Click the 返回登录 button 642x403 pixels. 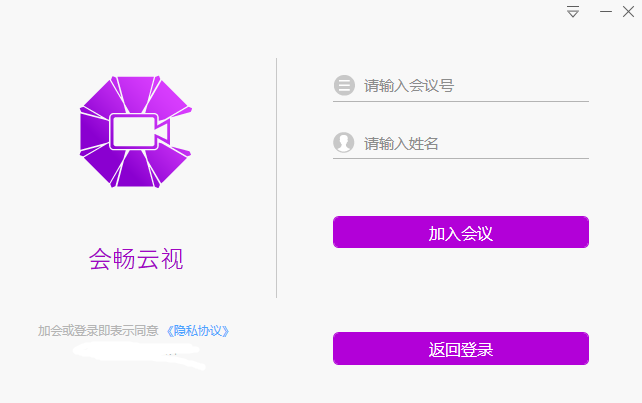[x=461, y=349]
